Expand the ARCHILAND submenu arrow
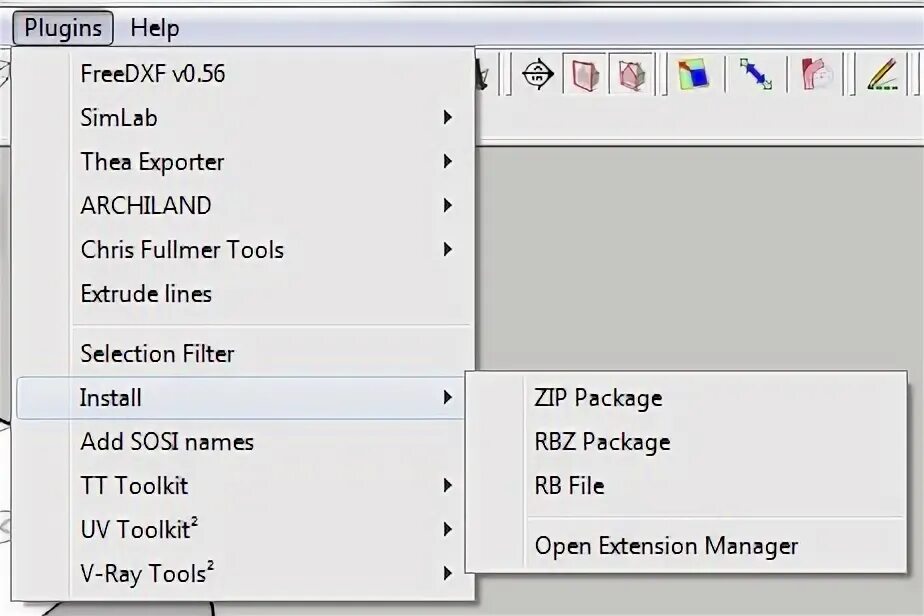Image resolution: width=924 pixels, height=616 pixels. coord(448,205)
